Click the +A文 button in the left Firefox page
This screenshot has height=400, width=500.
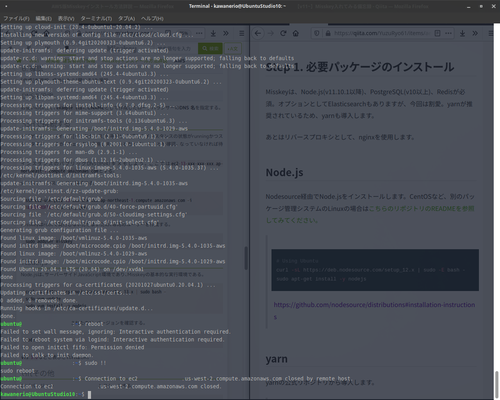pos(233,49)
